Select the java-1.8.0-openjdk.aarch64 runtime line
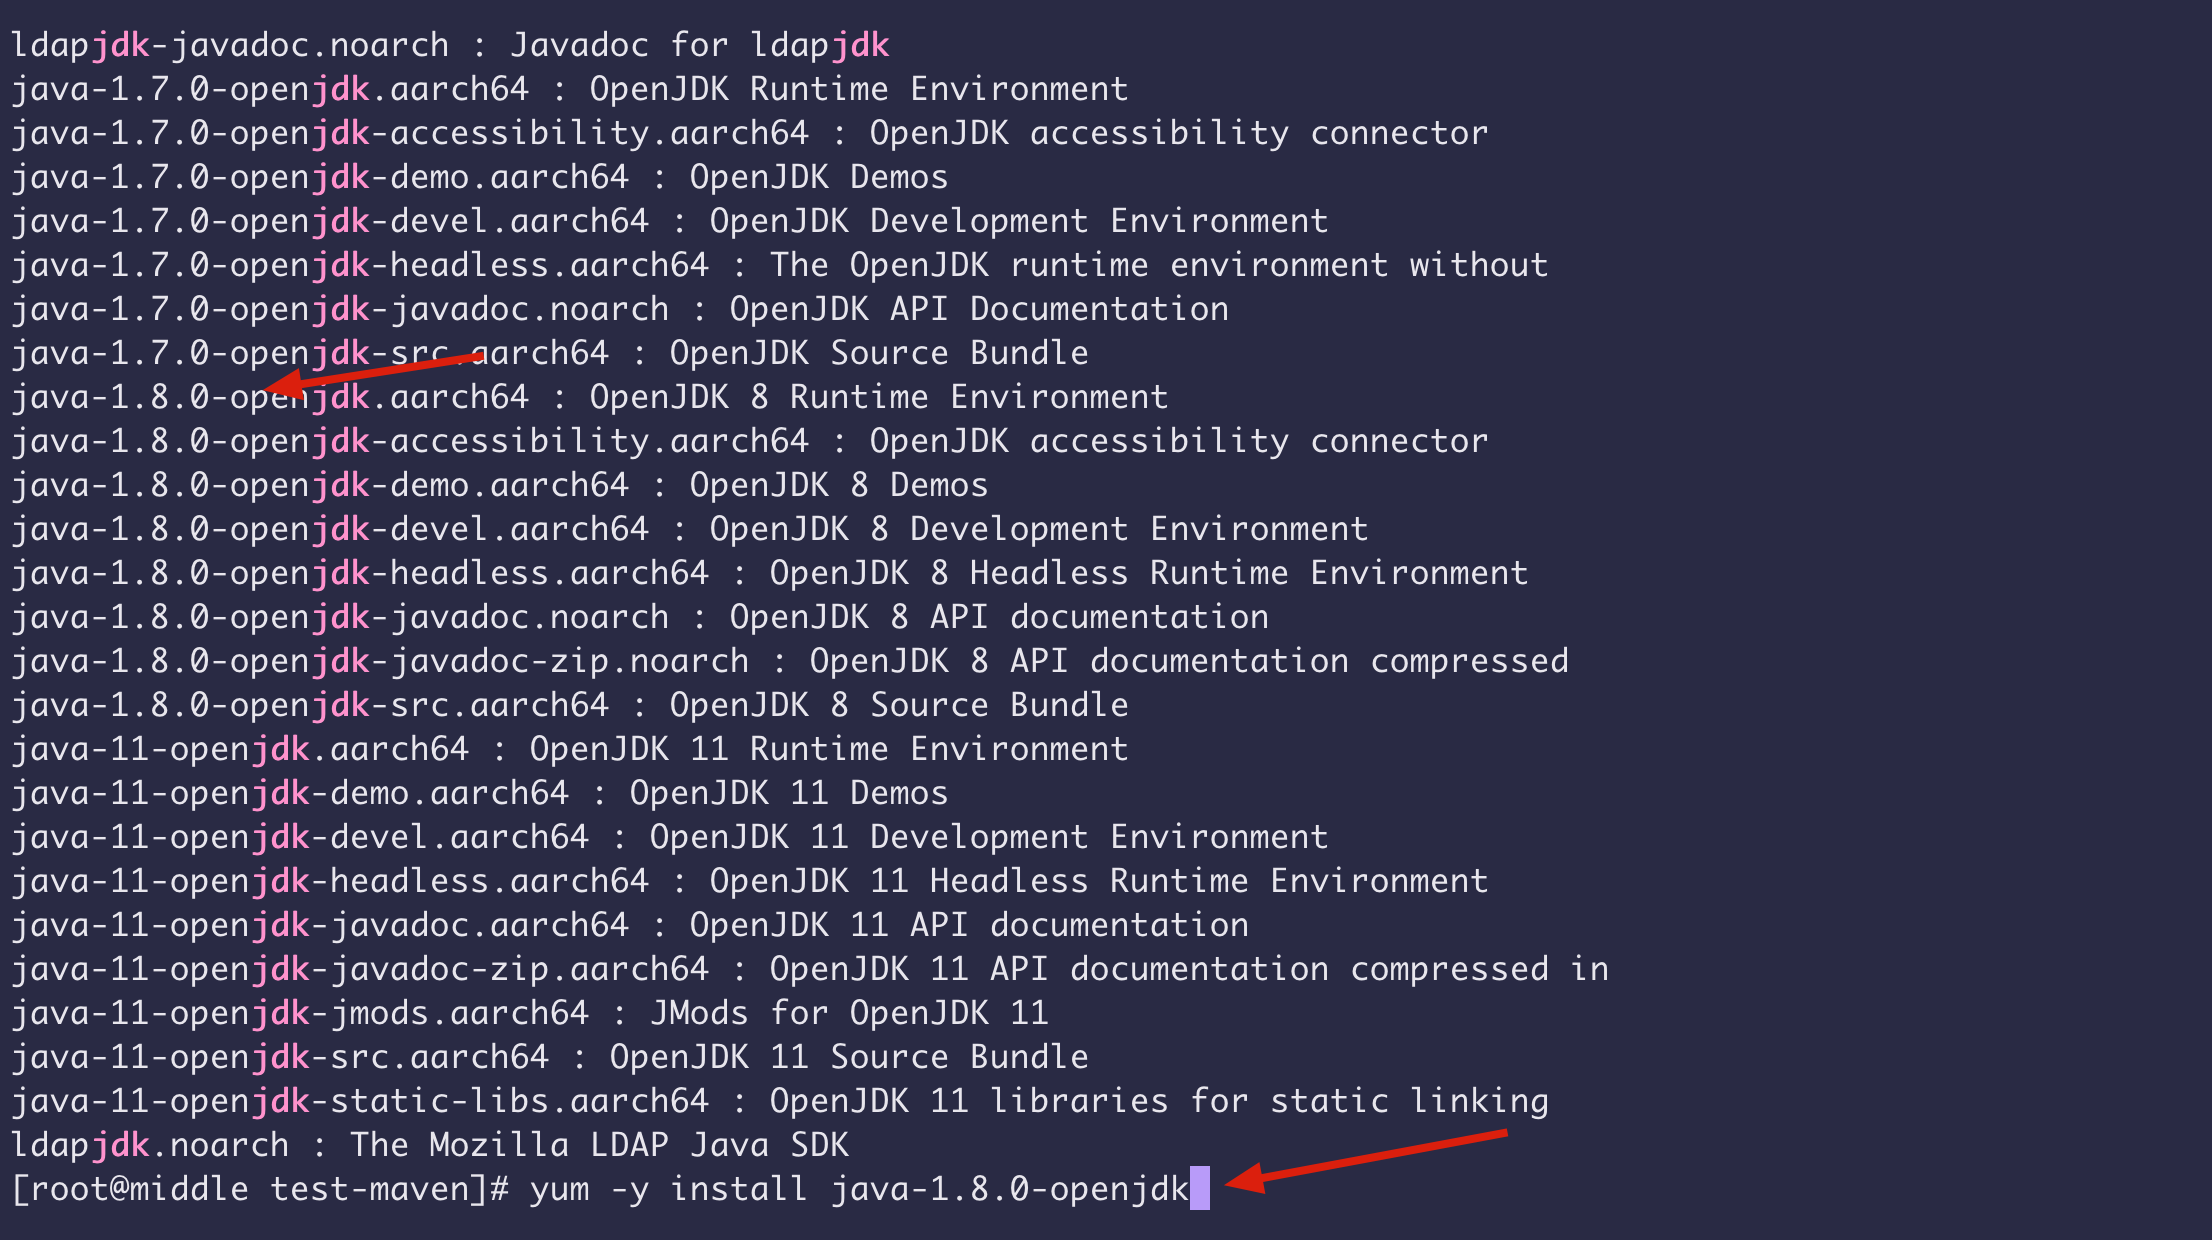The height and width of the screenshot is (1240, 2212). pos(589,397)
